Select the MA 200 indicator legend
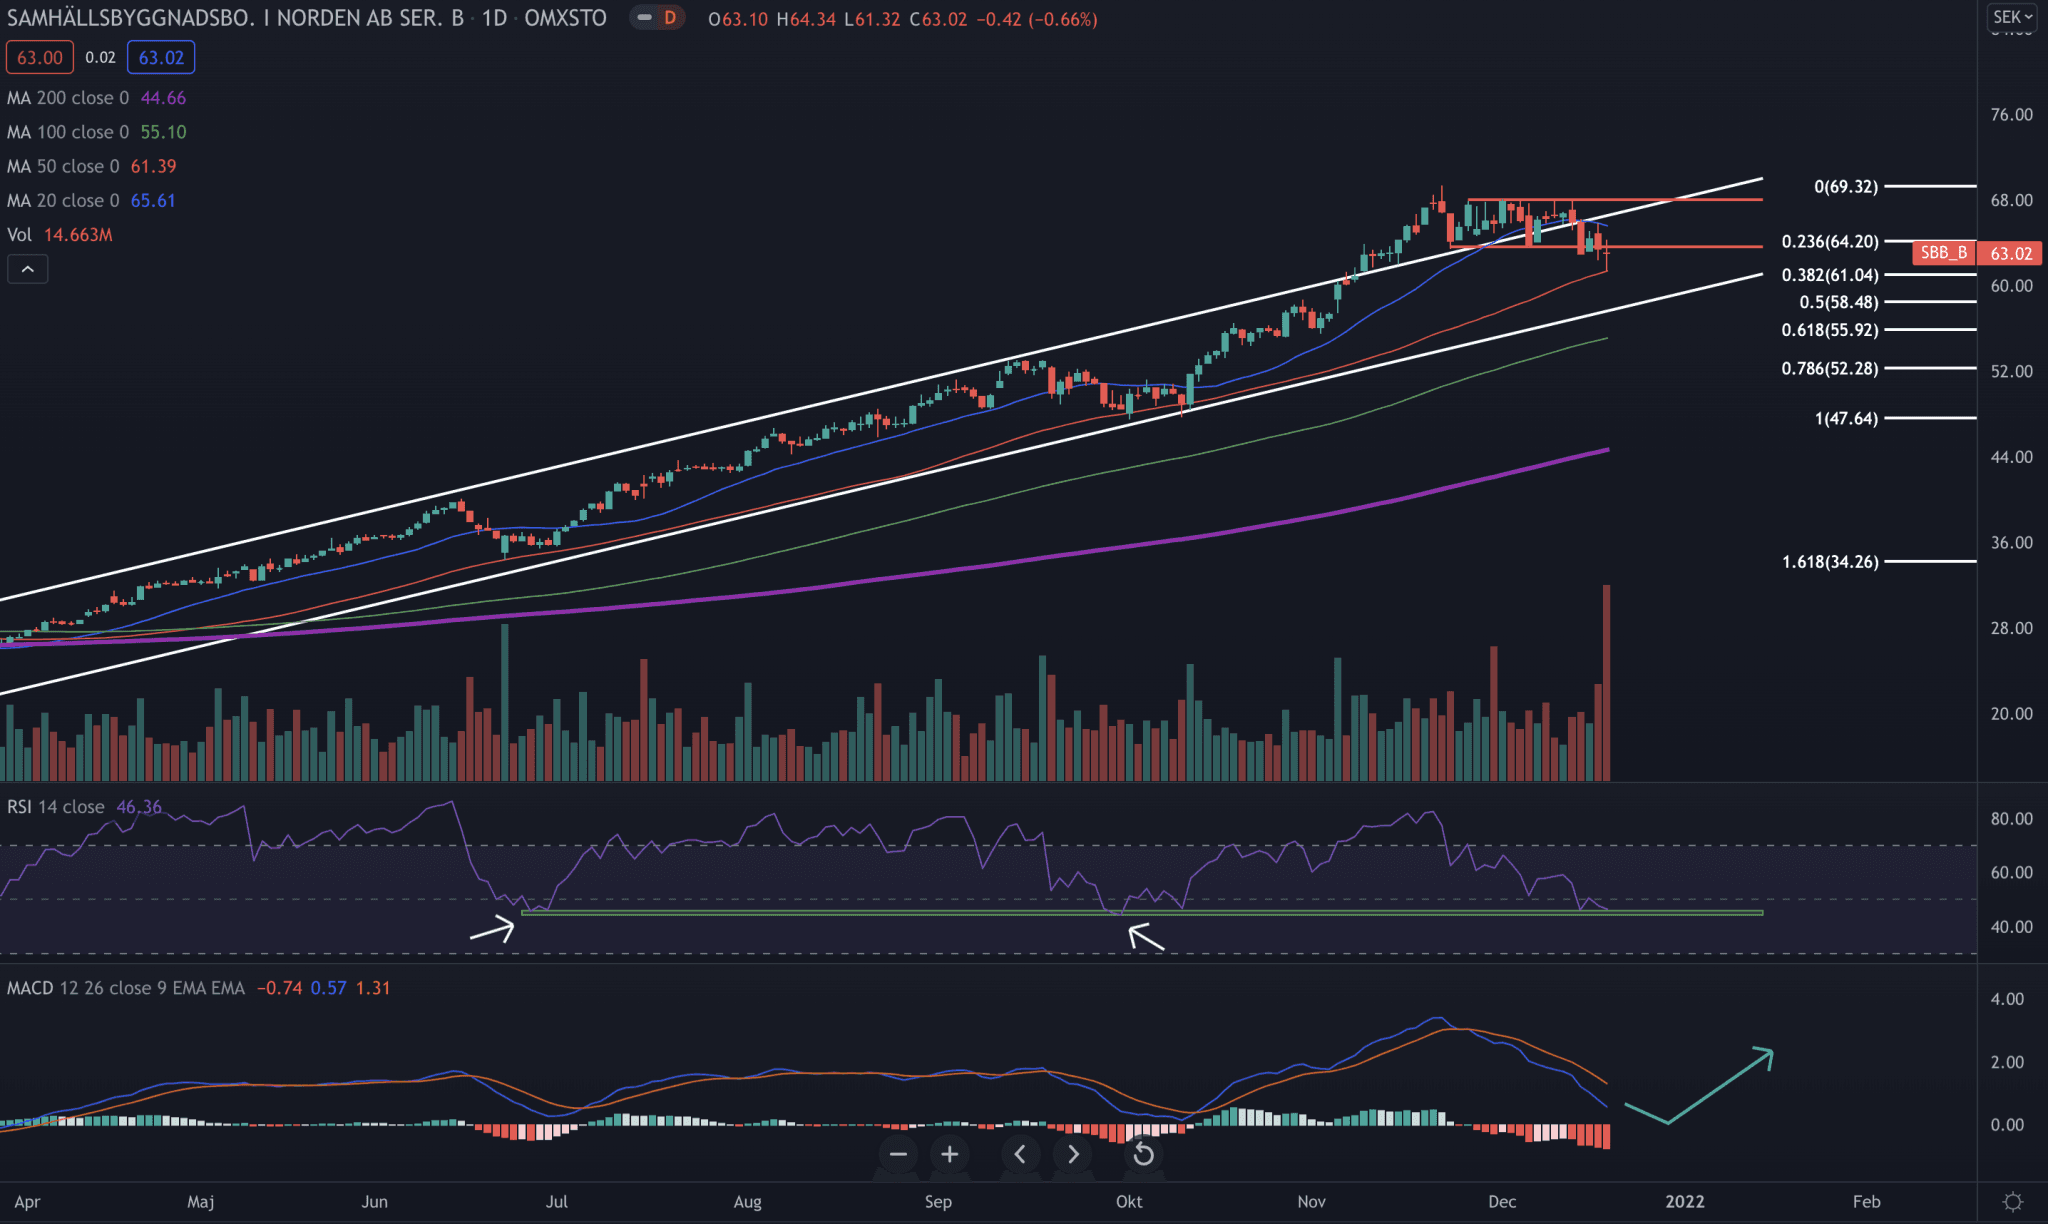Viewport: 2048px width, 1224px height. tap(68, 98)
